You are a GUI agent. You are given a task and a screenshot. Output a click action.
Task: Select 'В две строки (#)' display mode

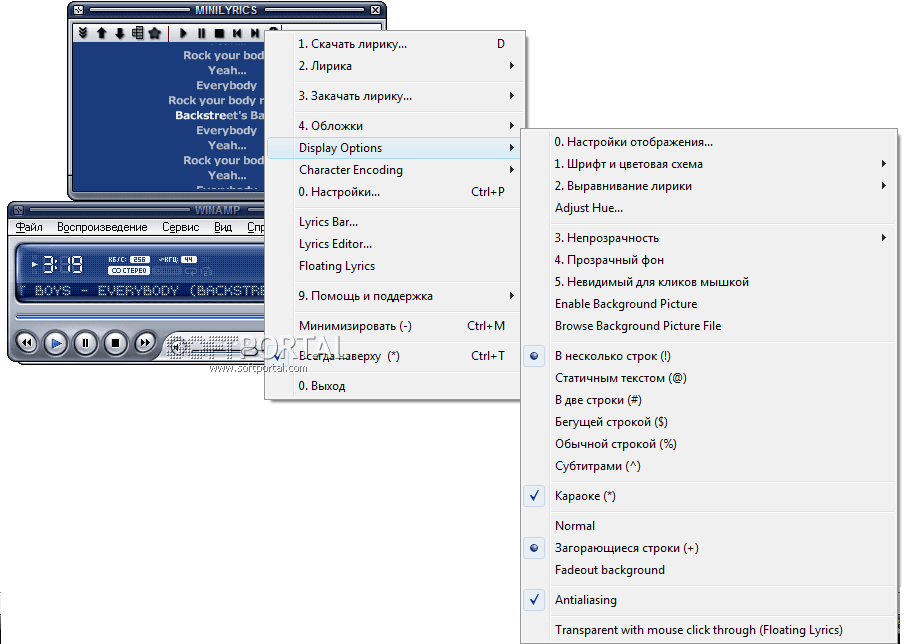pyautogui.click(x=709, y=400)
